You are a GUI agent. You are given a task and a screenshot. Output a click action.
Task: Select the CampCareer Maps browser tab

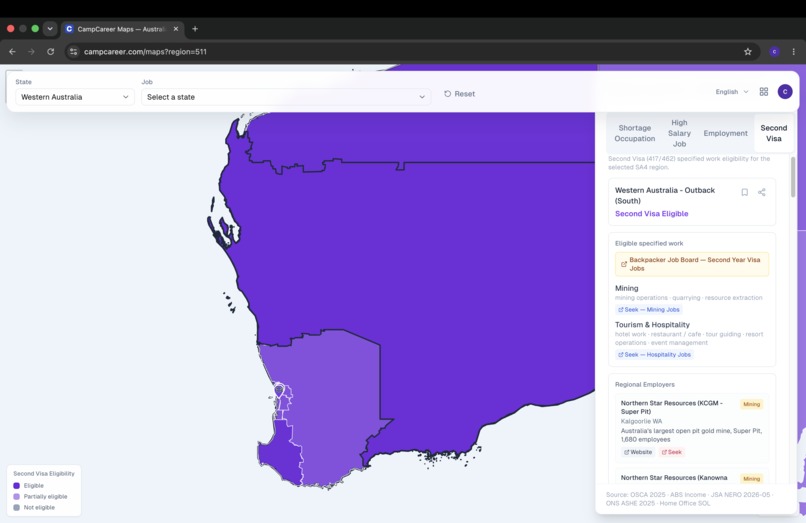tap(122, 29)
